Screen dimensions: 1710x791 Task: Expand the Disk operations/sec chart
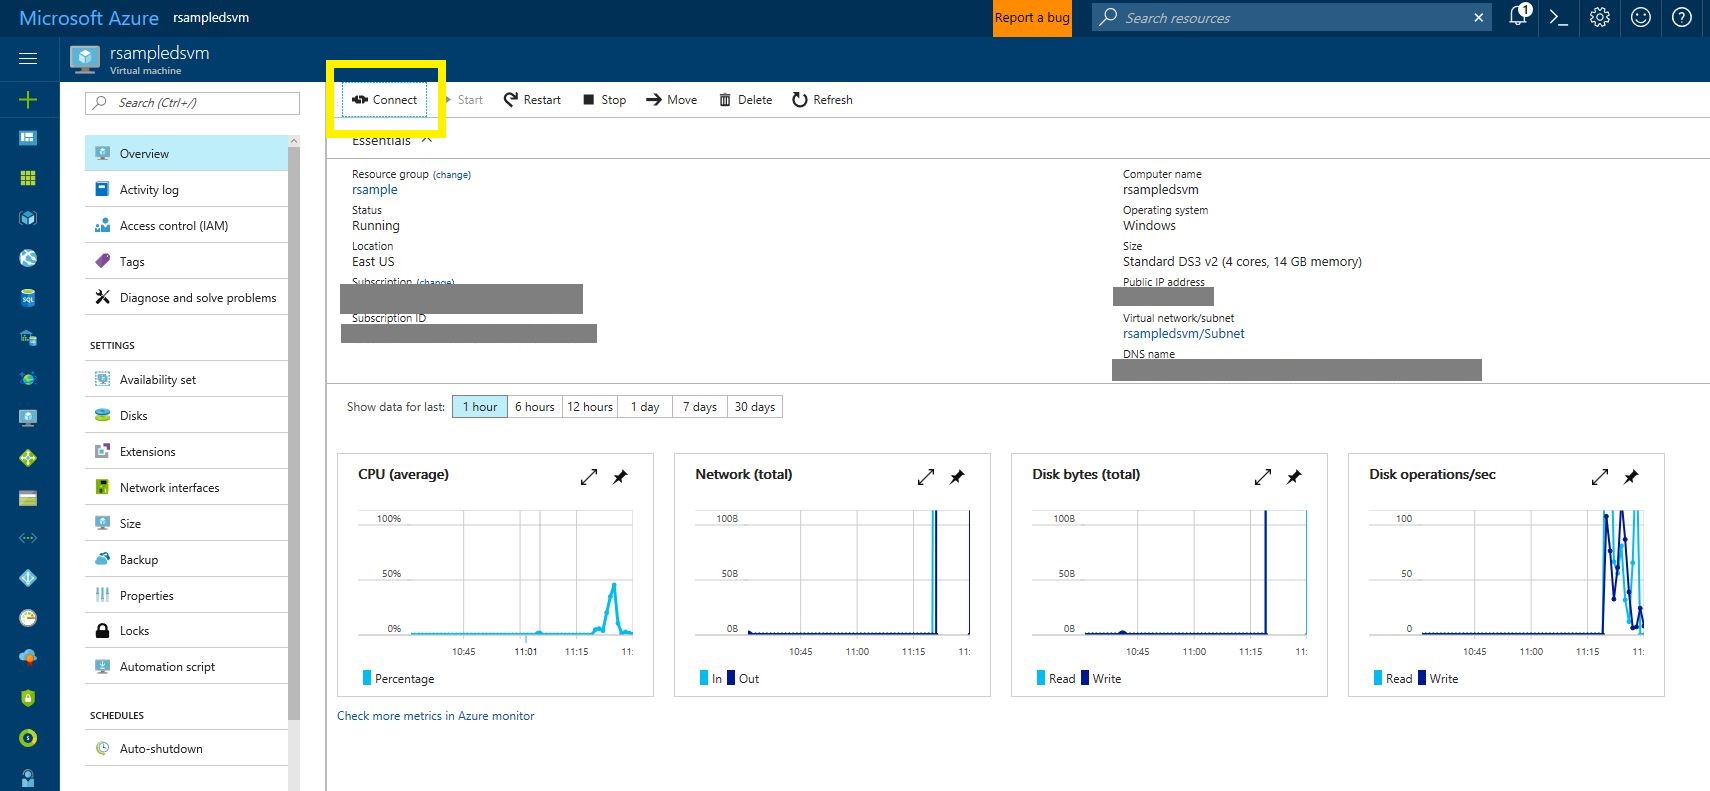[x=1600, y=477]
